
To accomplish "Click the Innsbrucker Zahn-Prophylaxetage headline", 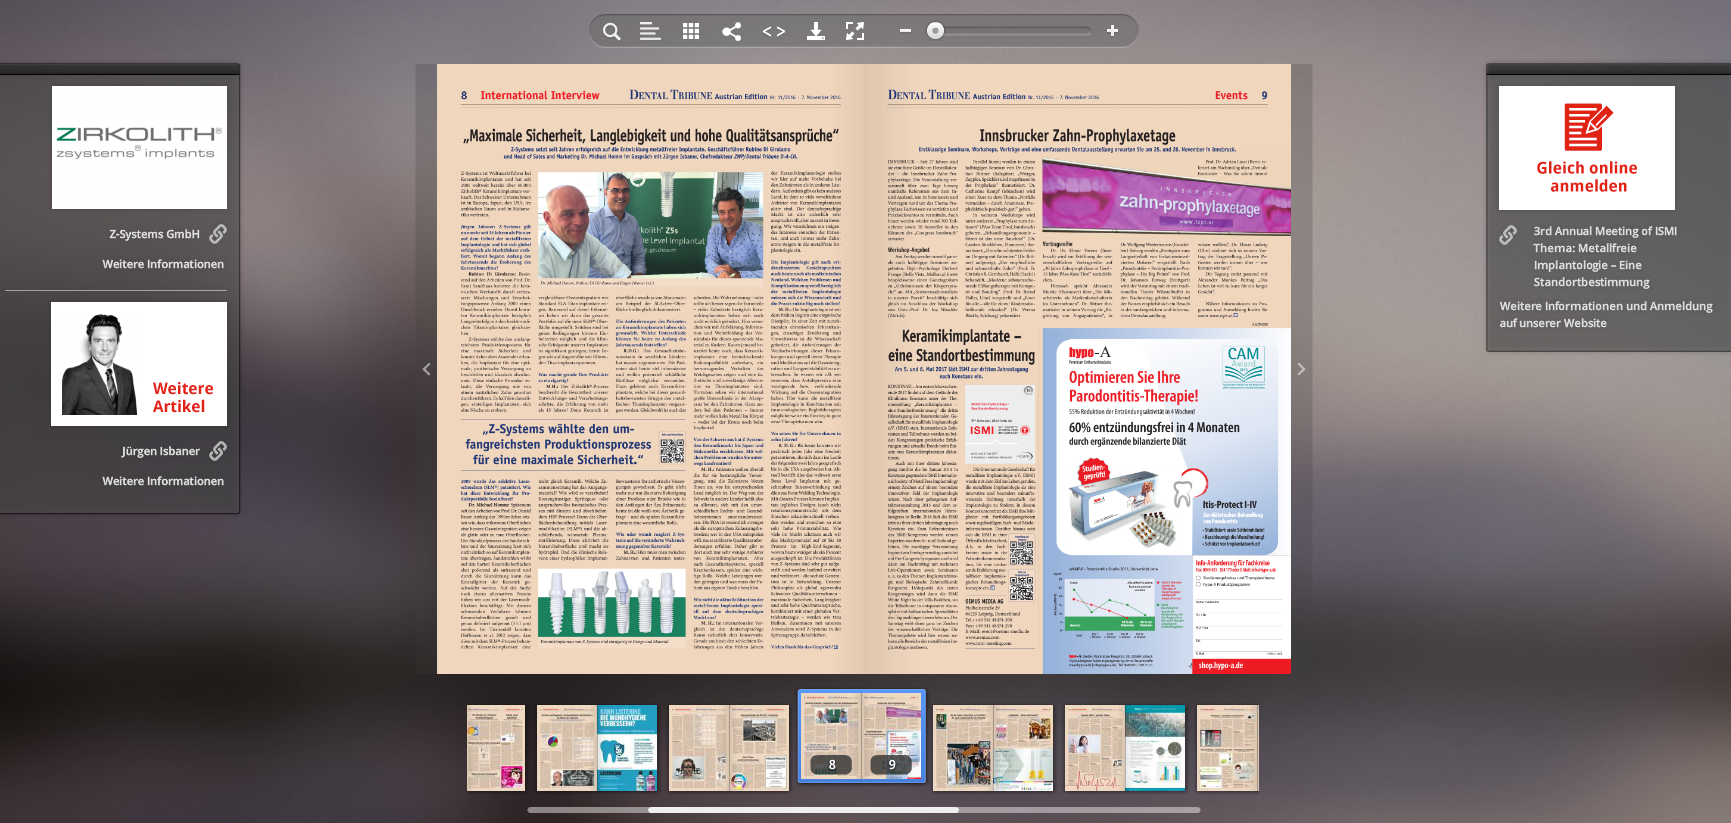I will point(1077,136).
